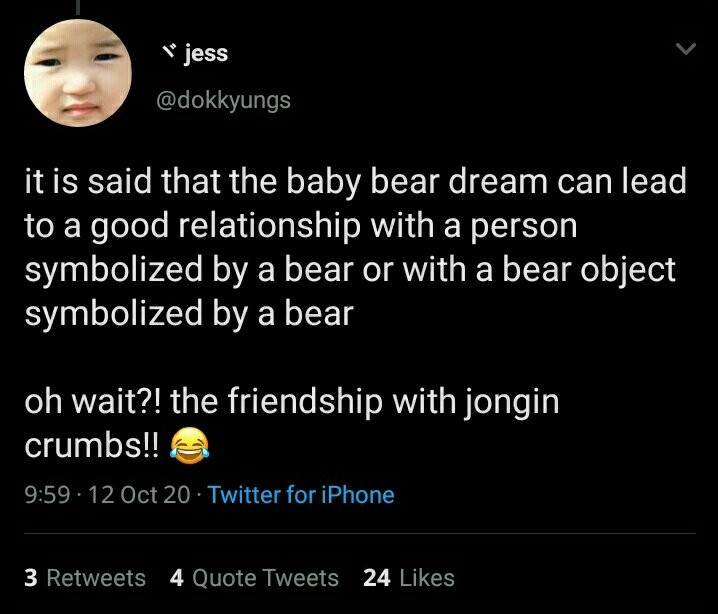Click the 9:59 timestamp
Screen dimensions: 718x614
coord(45,494)
